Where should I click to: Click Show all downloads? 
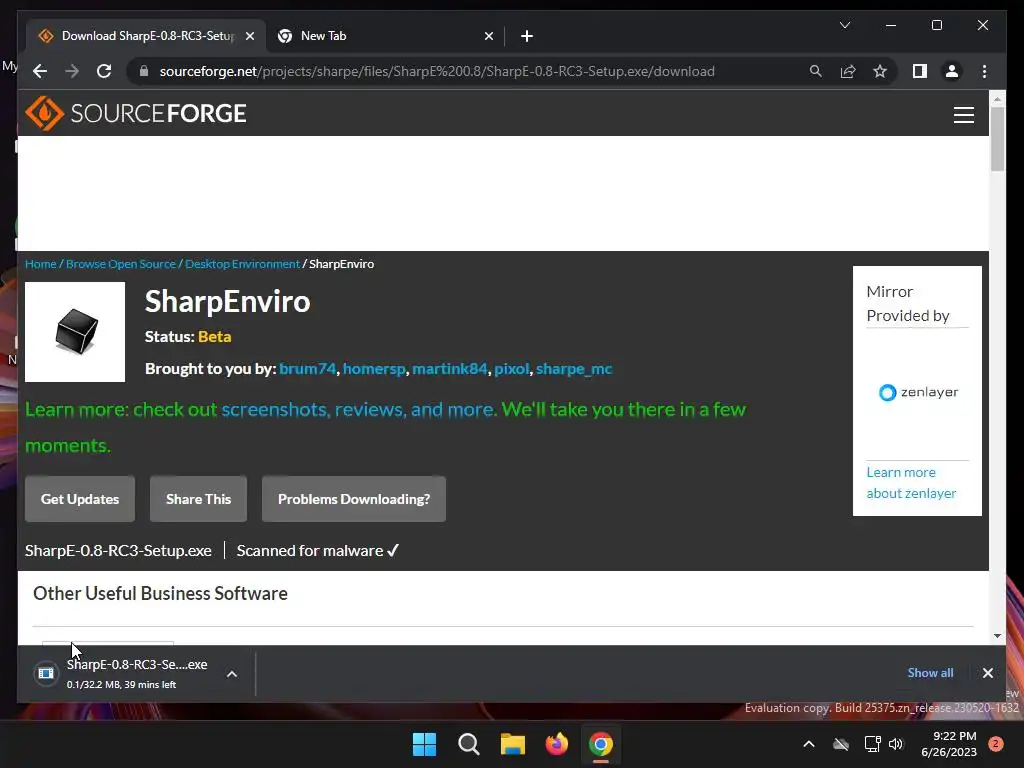930,673
